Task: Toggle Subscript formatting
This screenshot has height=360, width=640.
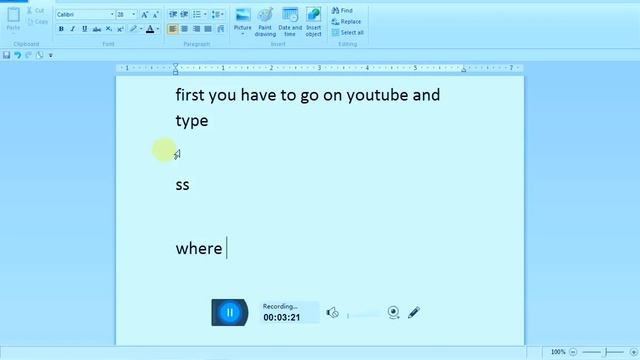Action: pos(109,29)
